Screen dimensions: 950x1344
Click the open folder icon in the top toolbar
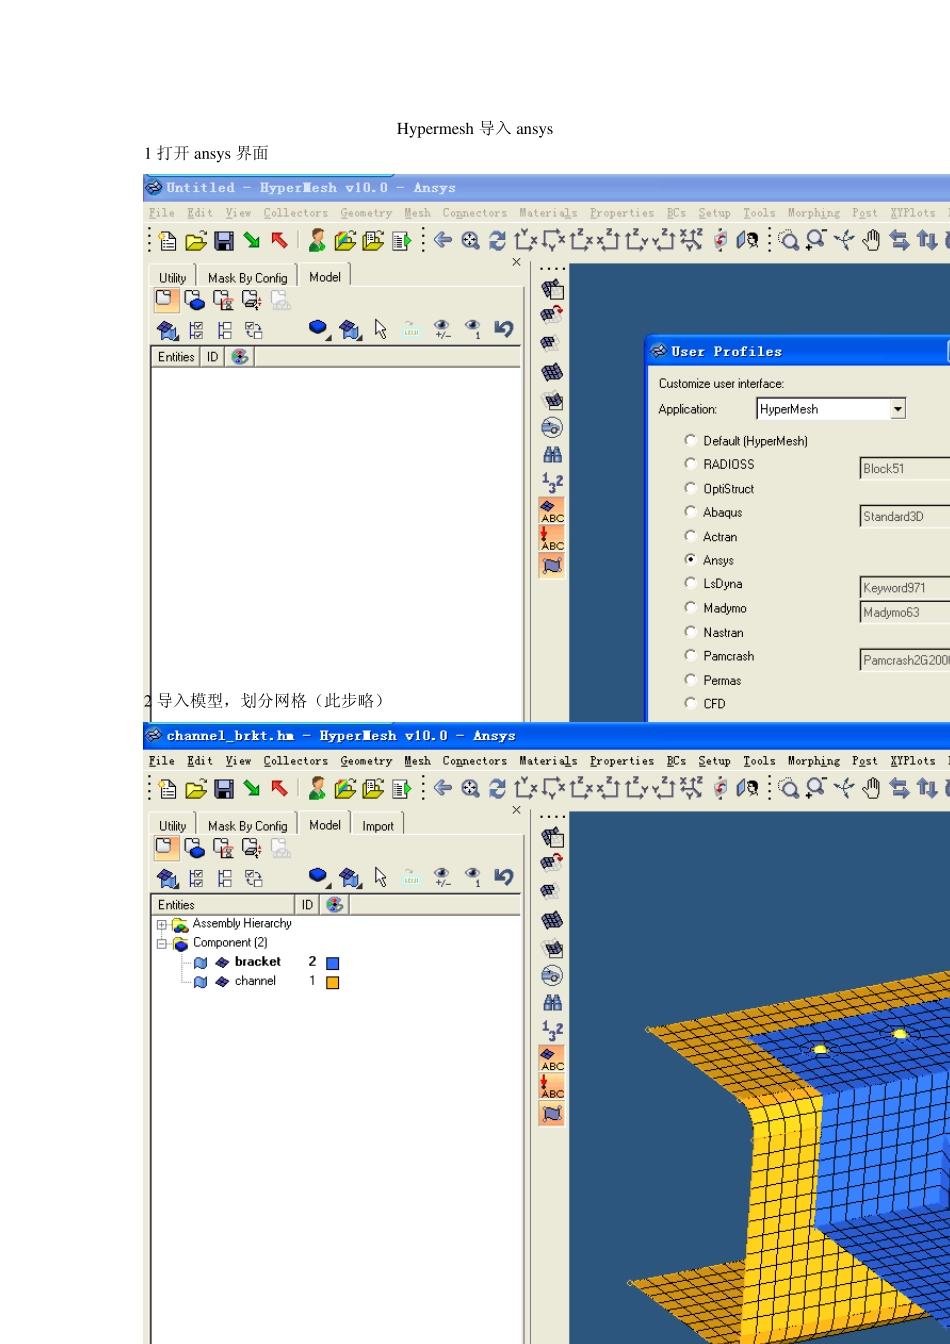click(196, 241)
